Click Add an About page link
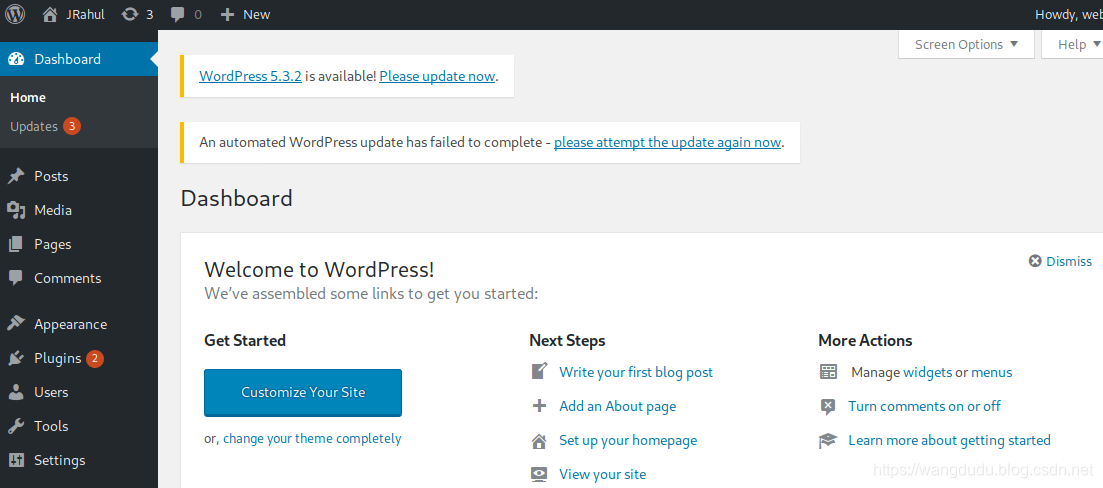The image size is (1103, 488). tap(618, 406)
